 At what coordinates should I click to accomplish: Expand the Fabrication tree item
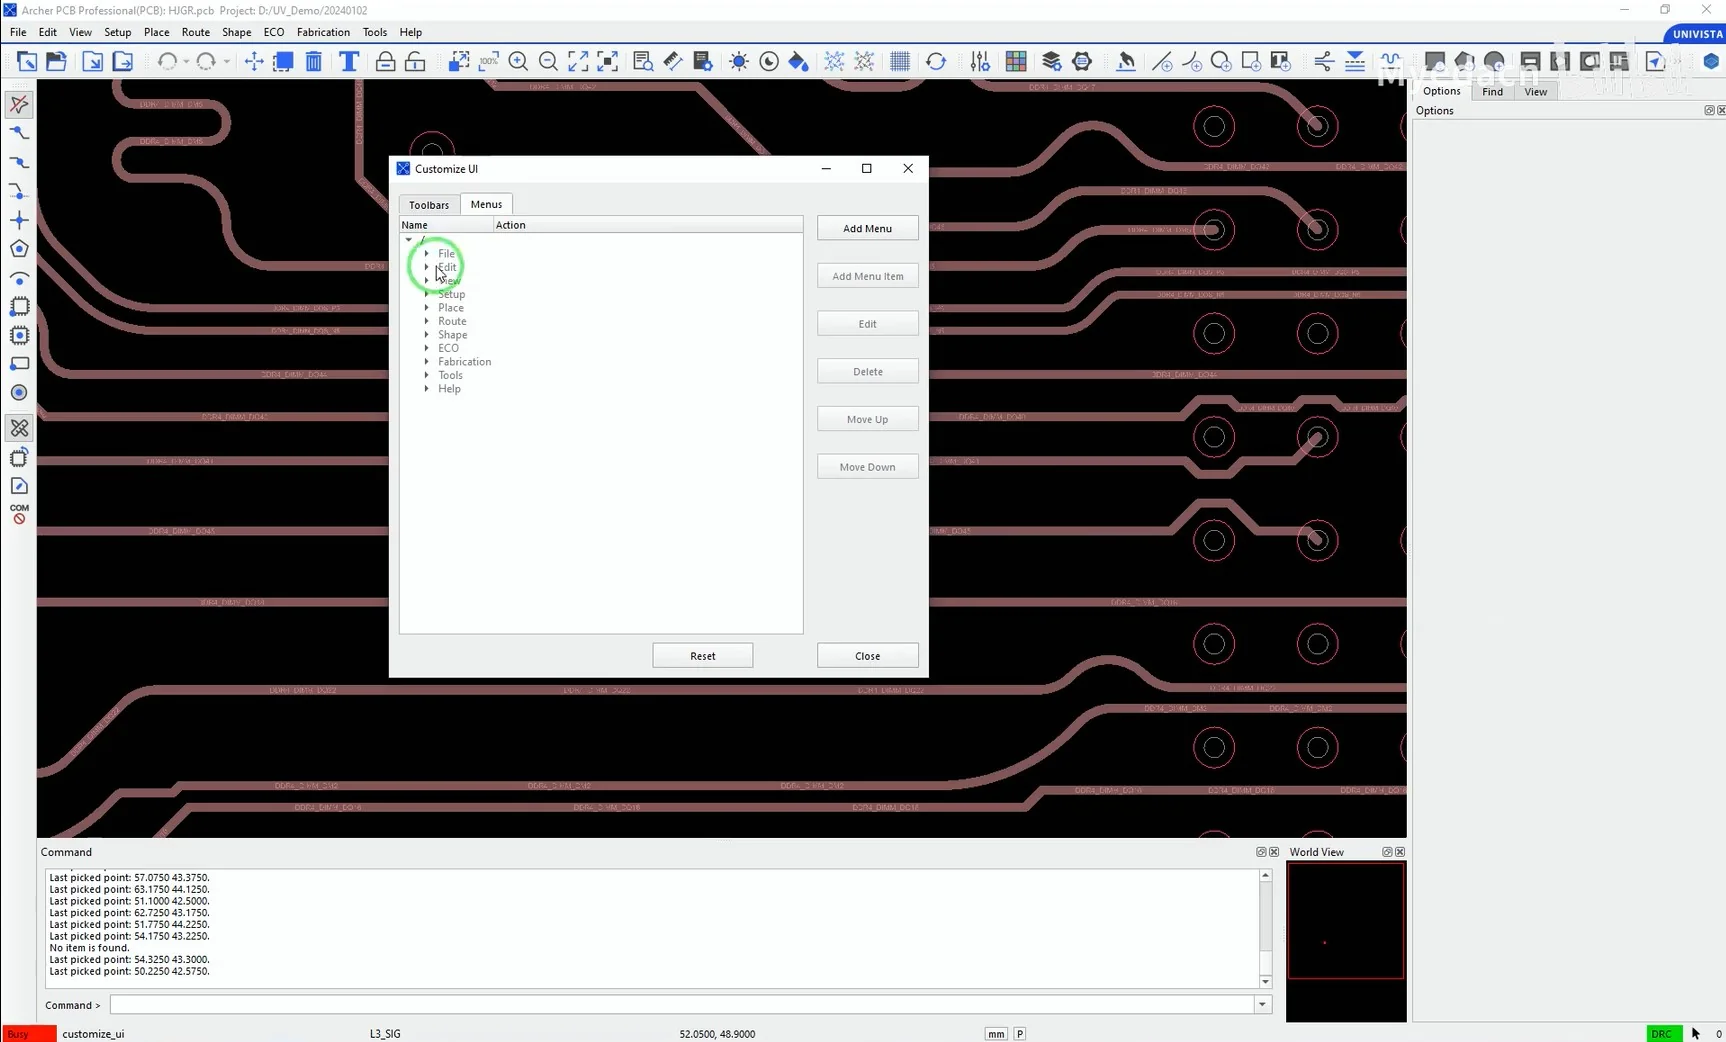tap(426, 361)
